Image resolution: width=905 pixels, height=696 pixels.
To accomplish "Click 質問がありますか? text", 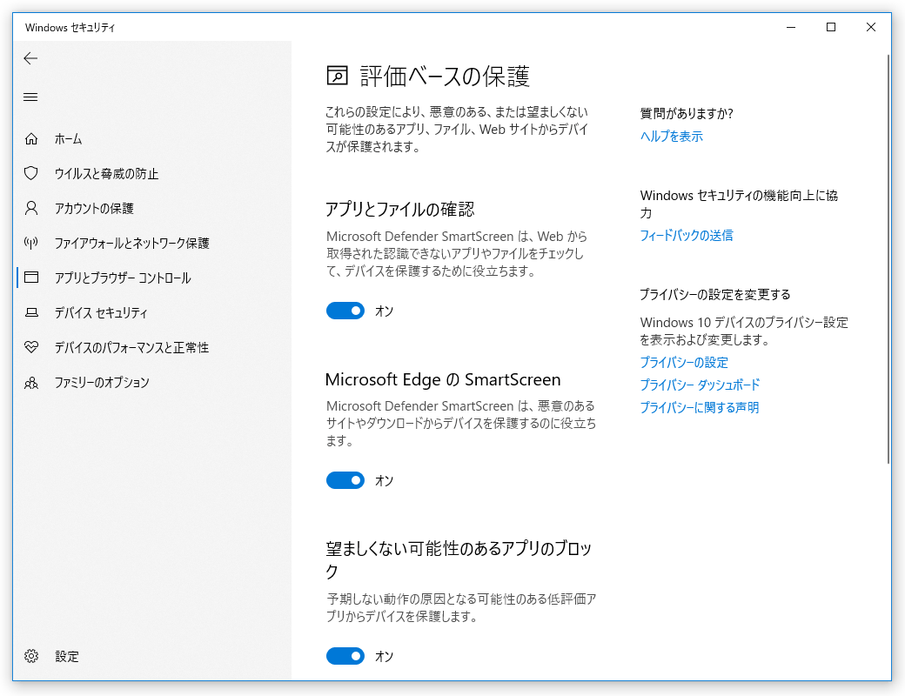I will click(686, 114).
